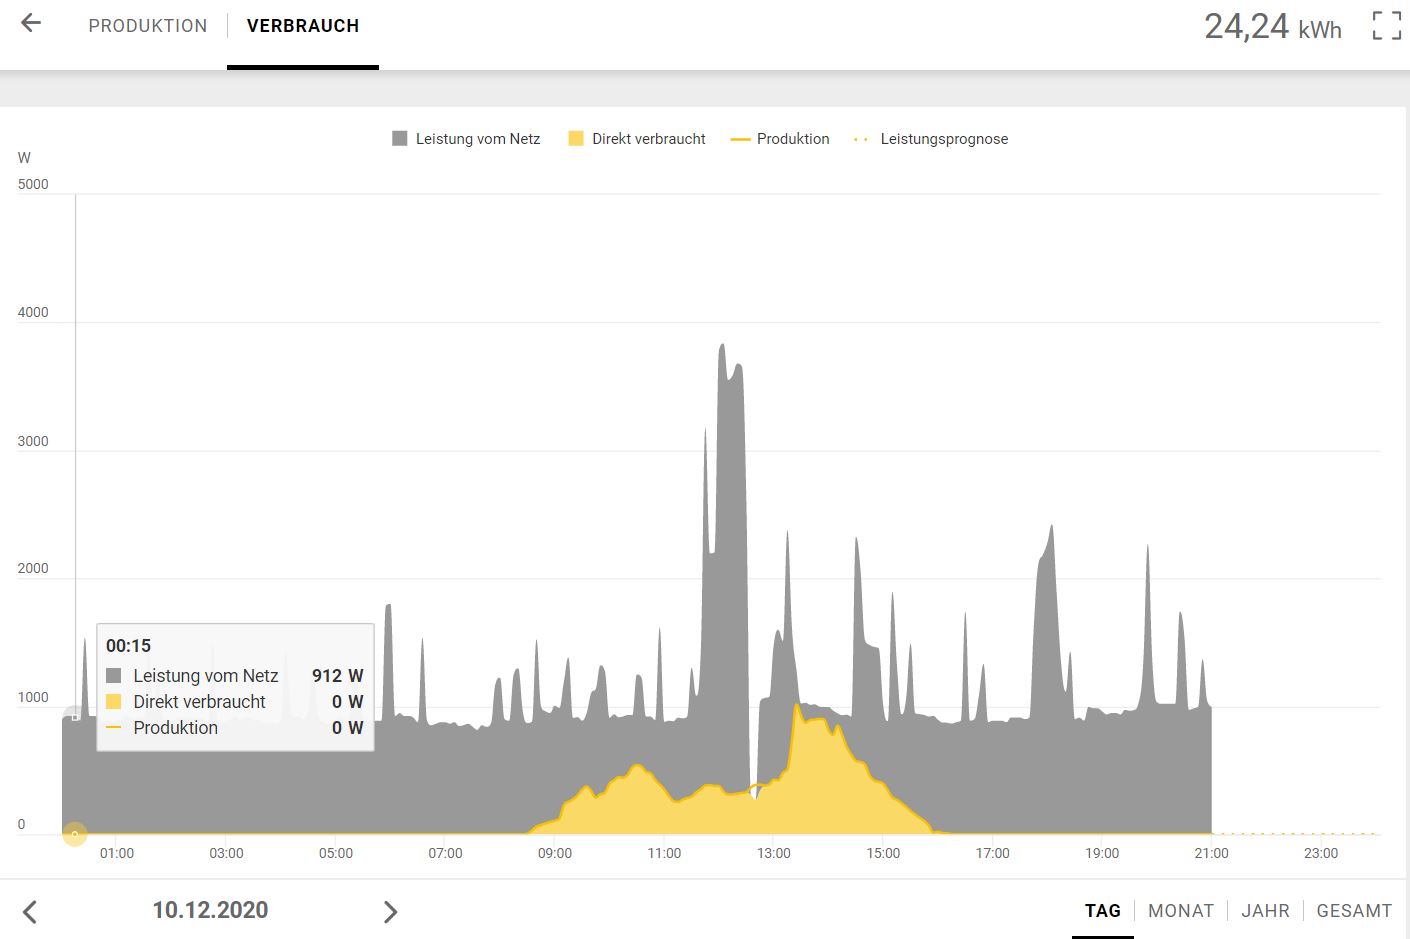Switch to GESAMT view
The image size is (1410, 939).
click(x=1354, y=911)
